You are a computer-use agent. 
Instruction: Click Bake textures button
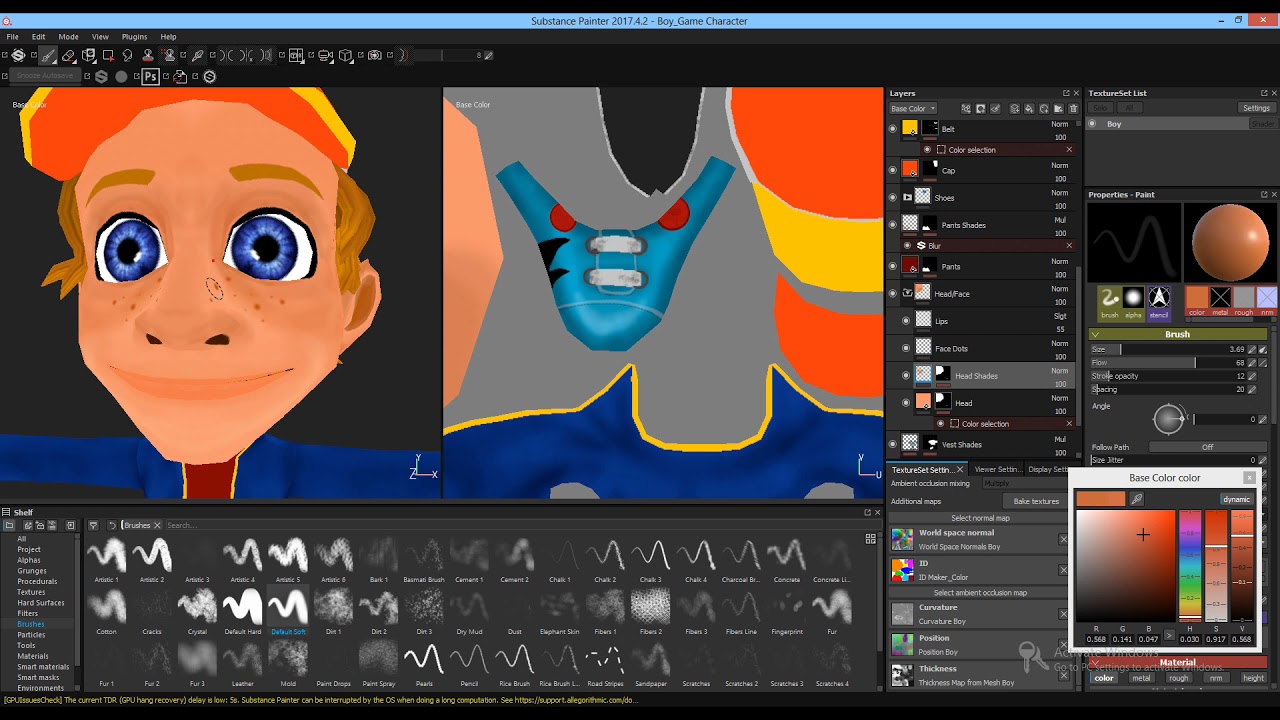(x=1036, y=501)
